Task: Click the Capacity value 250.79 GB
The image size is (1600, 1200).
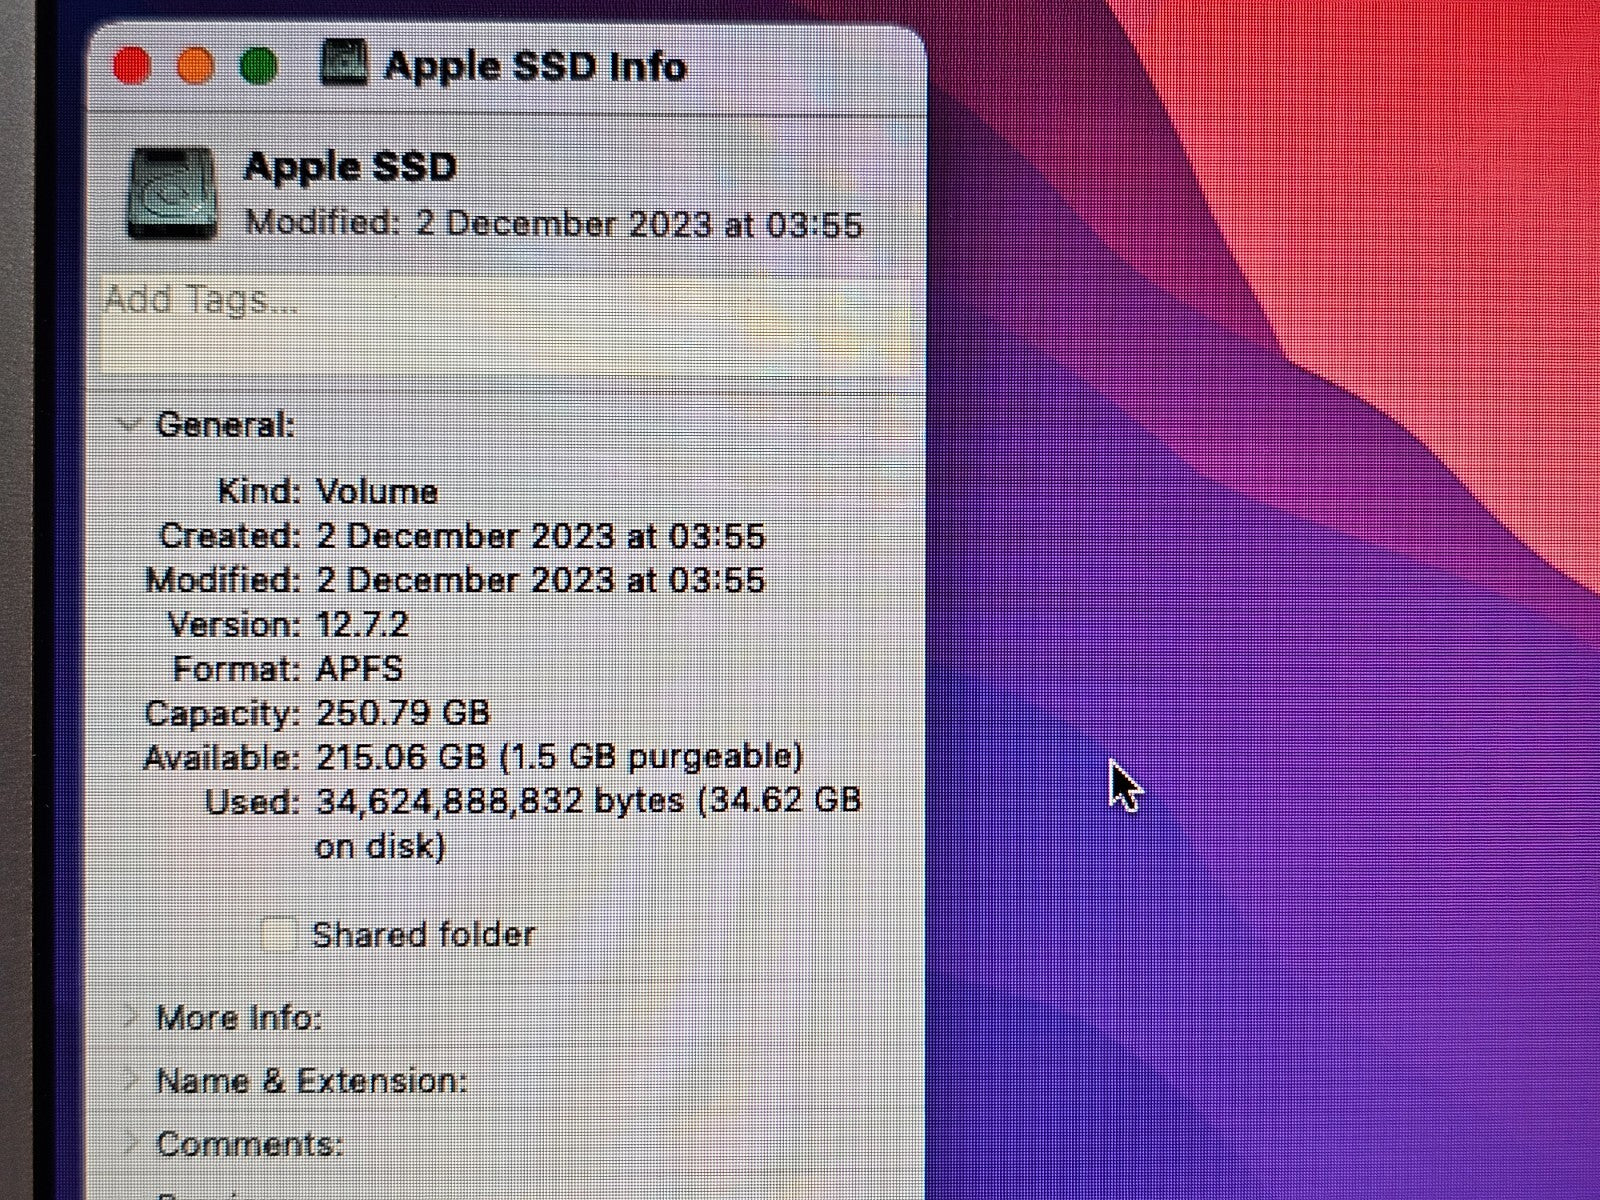Action: click(x=402, y=713)
